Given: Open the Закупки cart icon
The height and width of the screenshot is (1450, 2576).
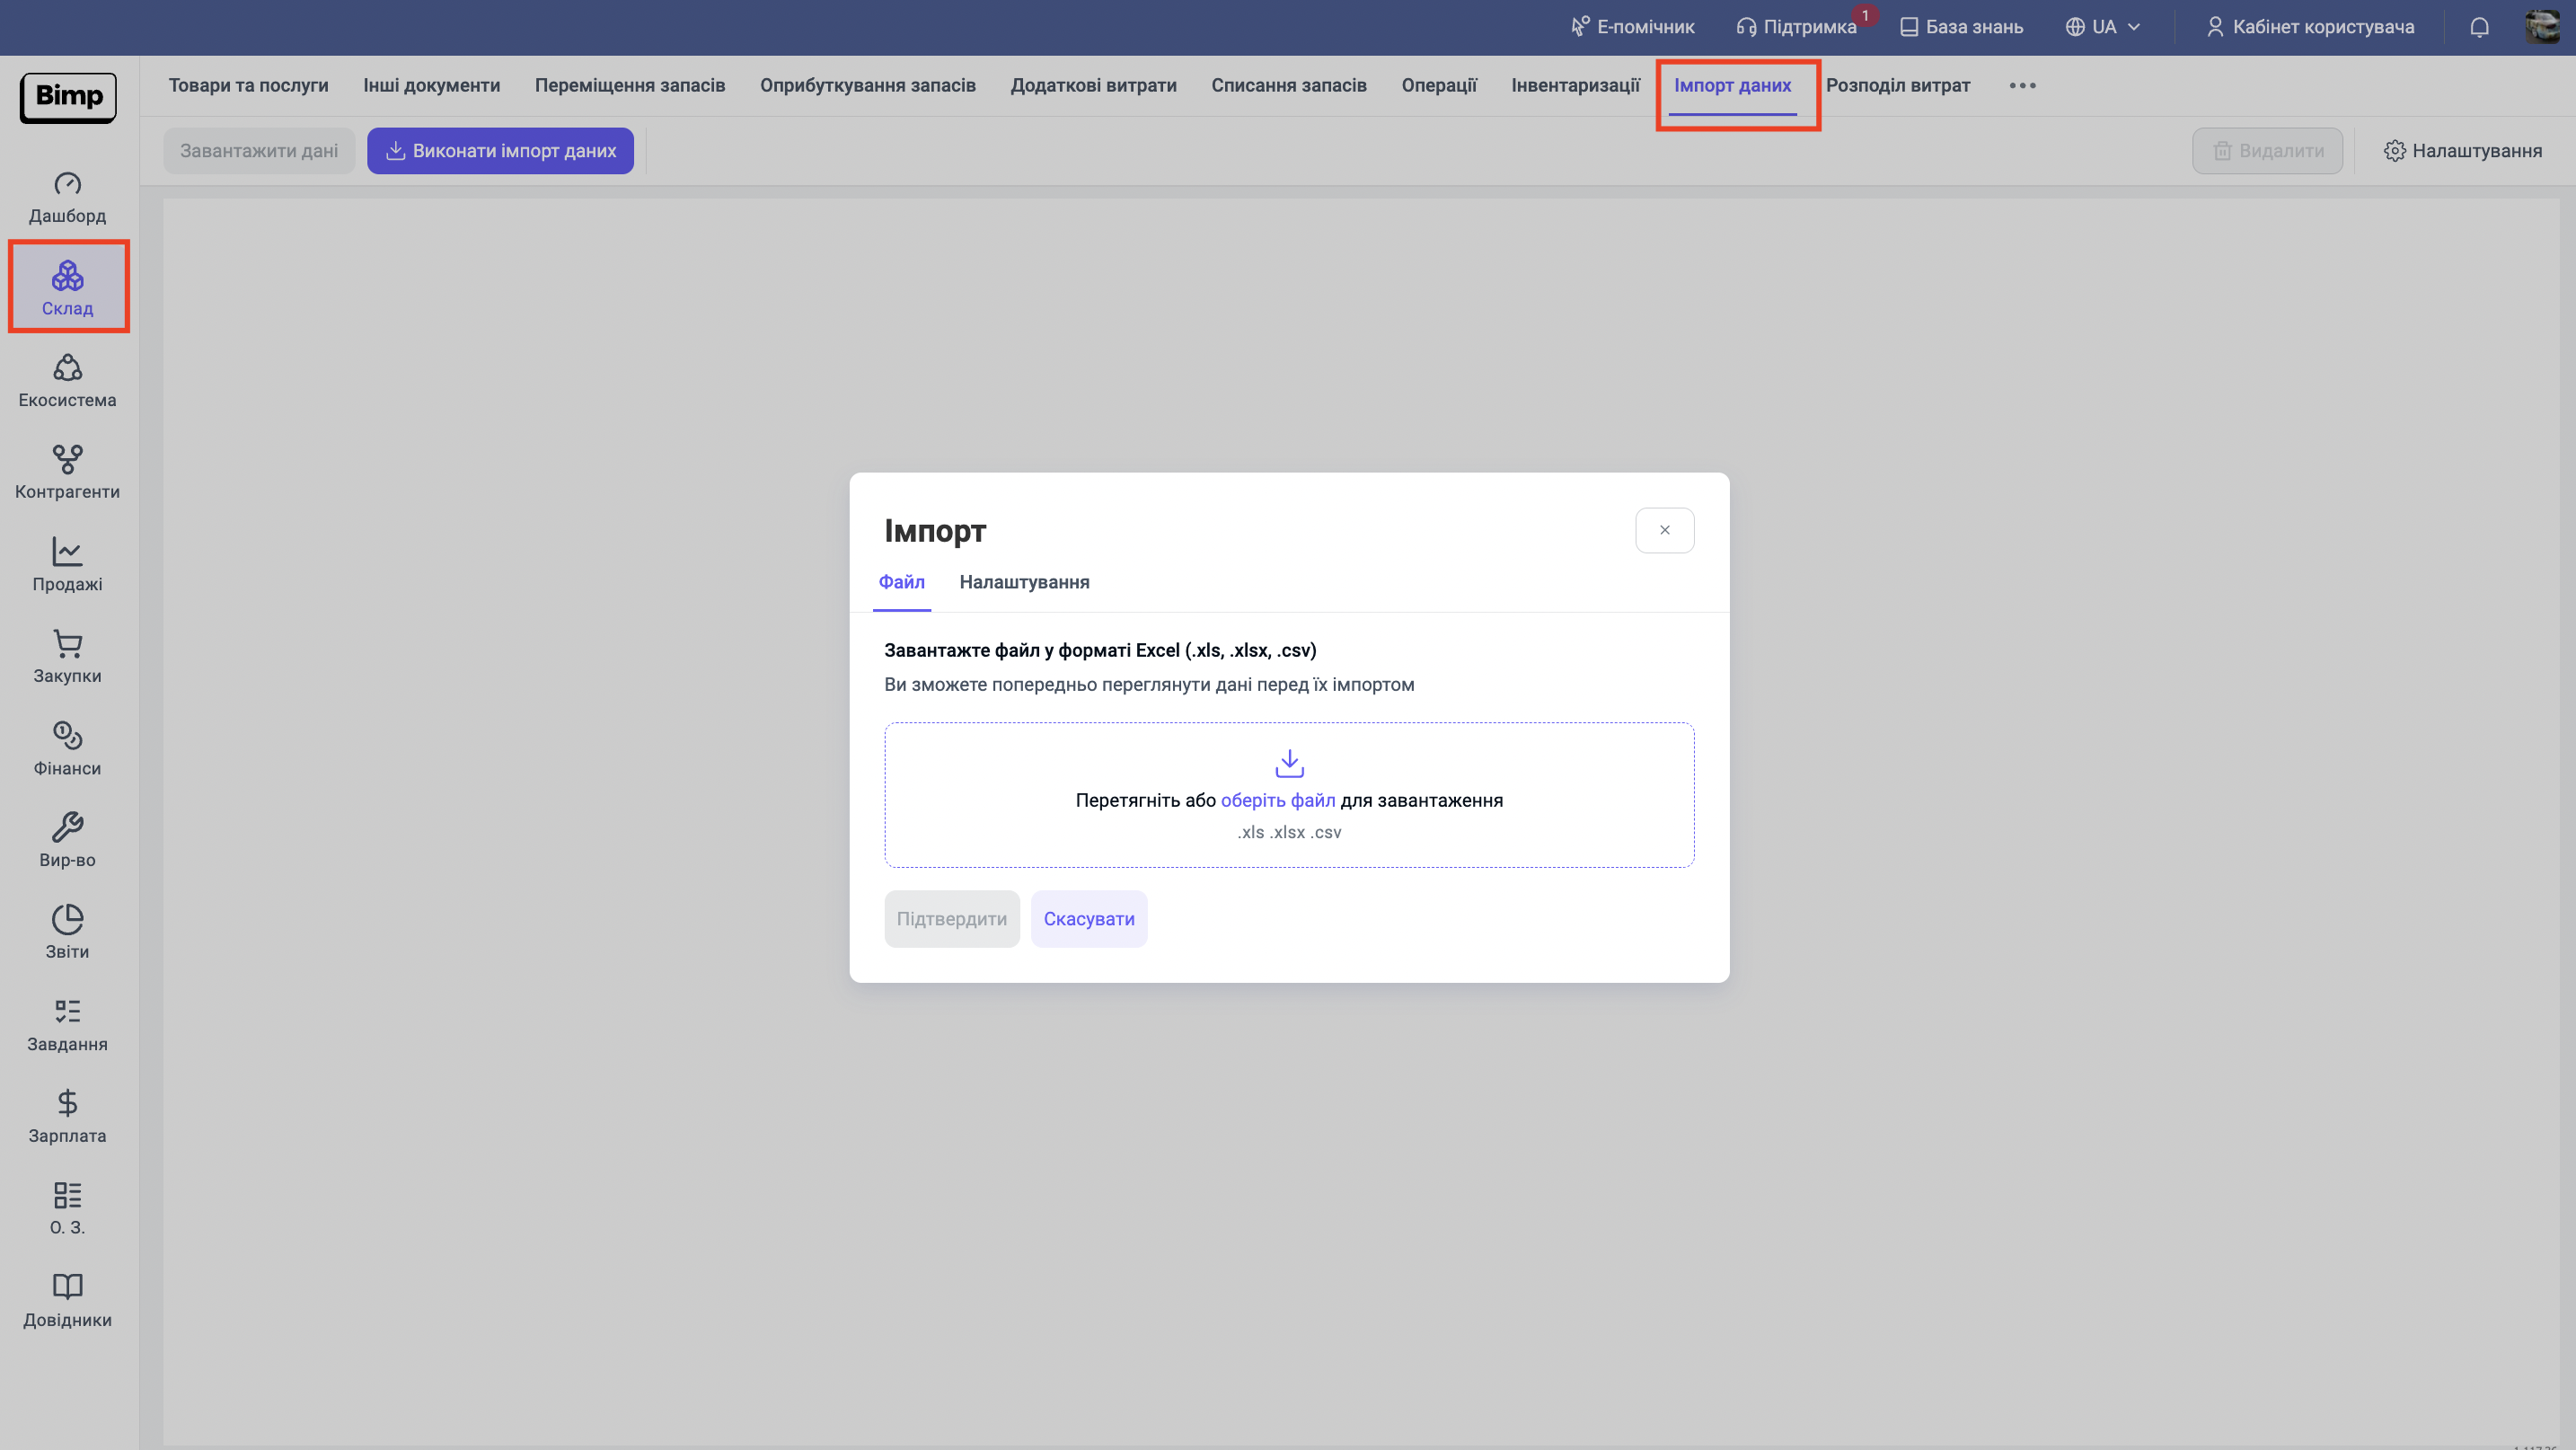Looking at the screenshot, I should point(67,644).
